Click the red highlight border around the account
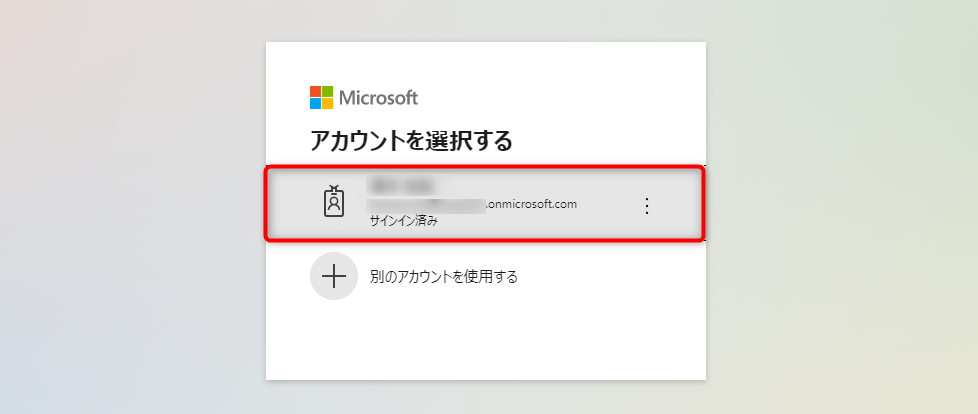 pos(485,169)
